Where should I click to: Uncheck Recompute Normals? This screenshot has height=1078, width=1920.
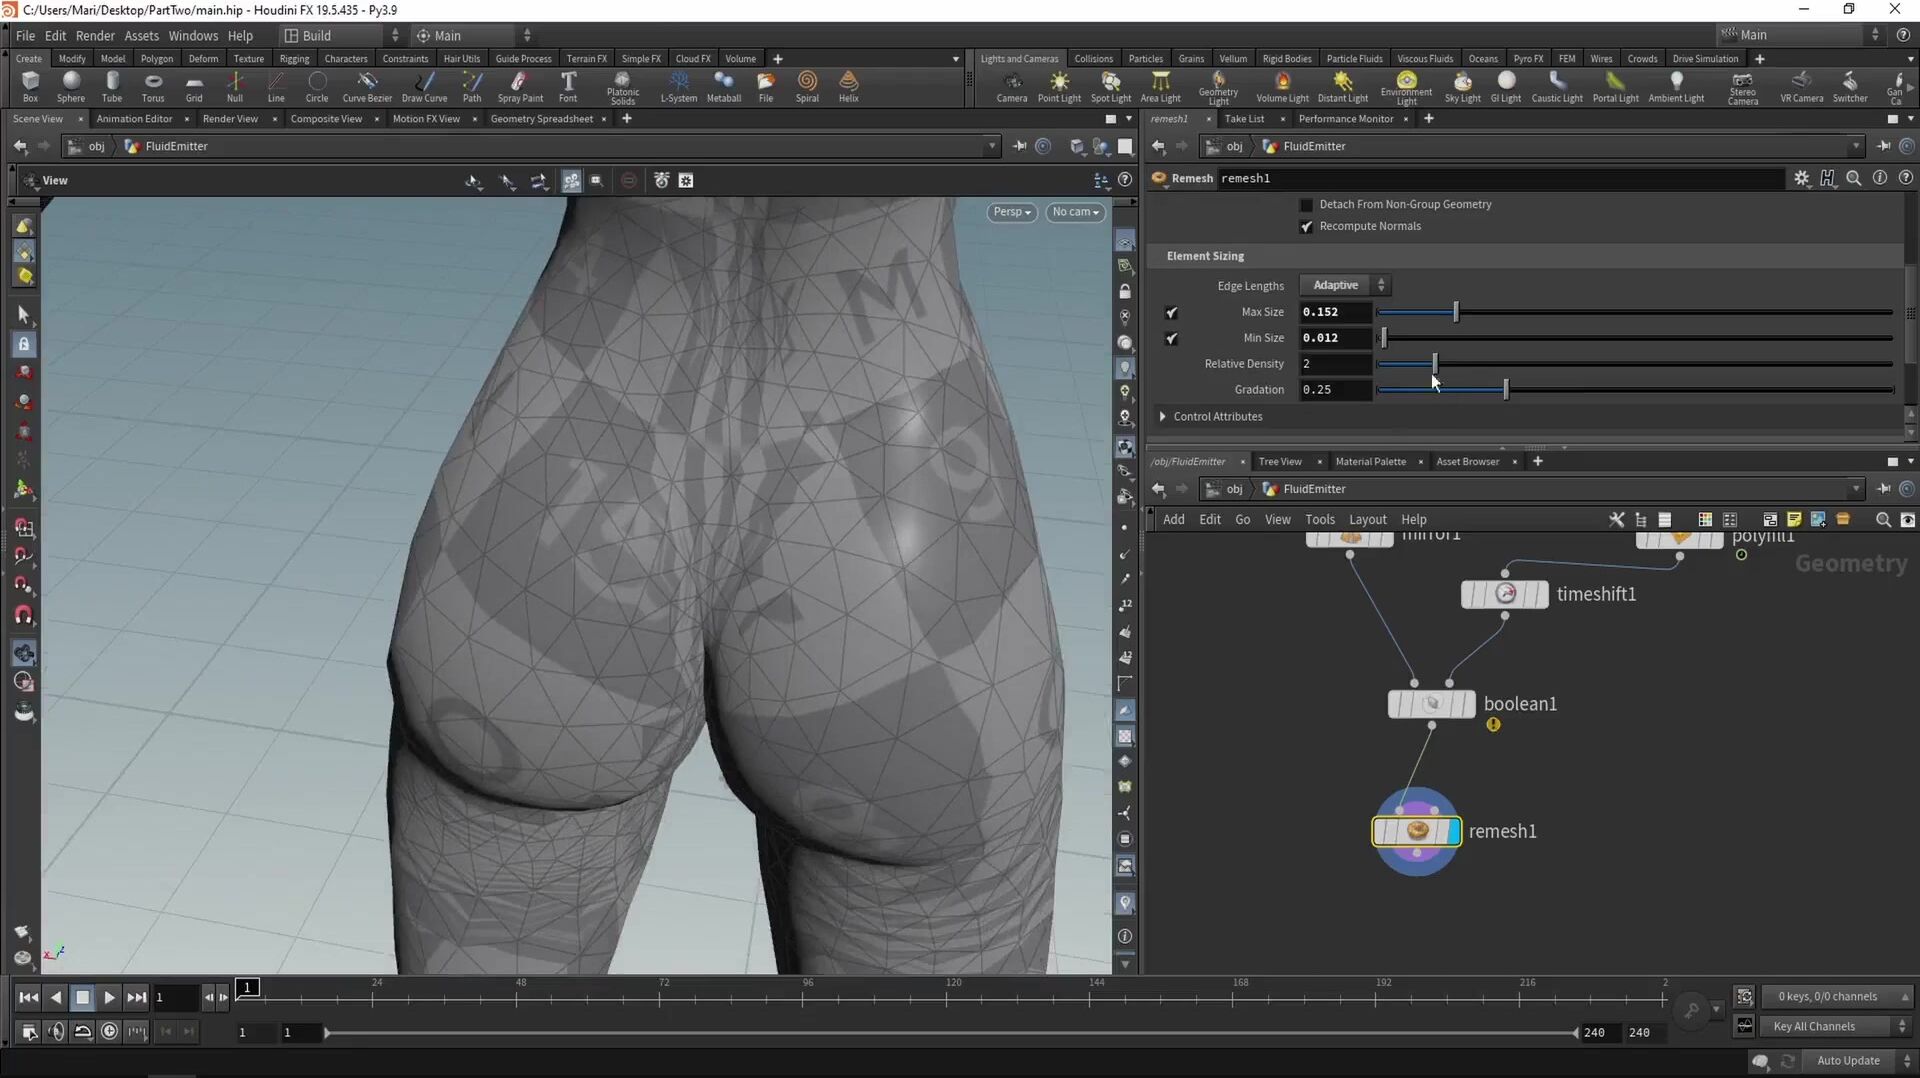pyautogui.click(x=1306, y=227)
